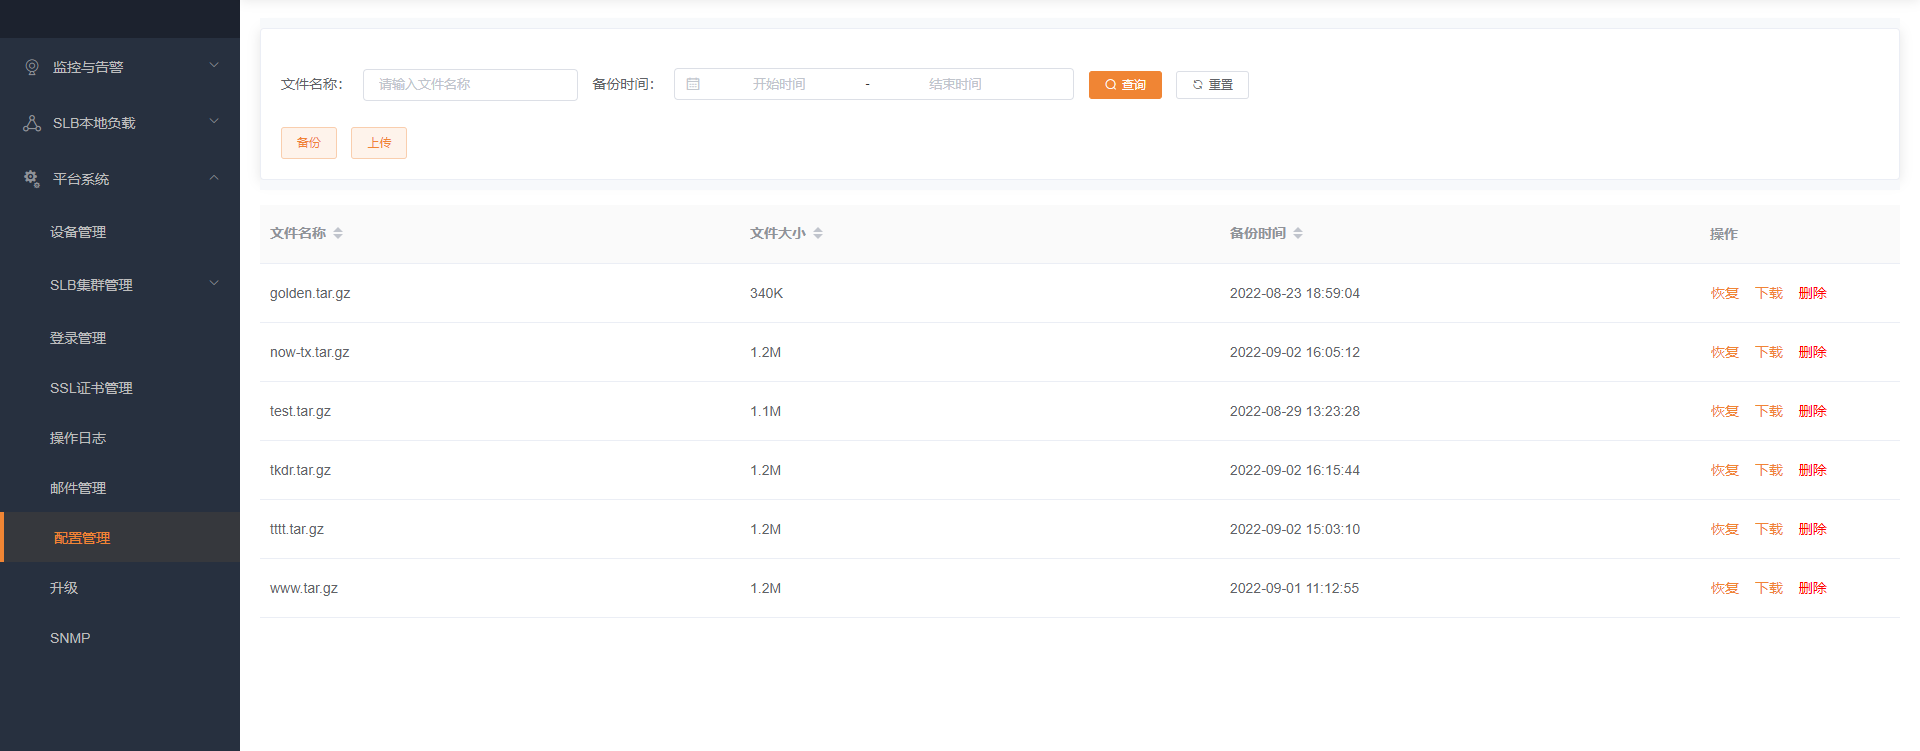Go to SSL证书管理 page

pos(91,388)
